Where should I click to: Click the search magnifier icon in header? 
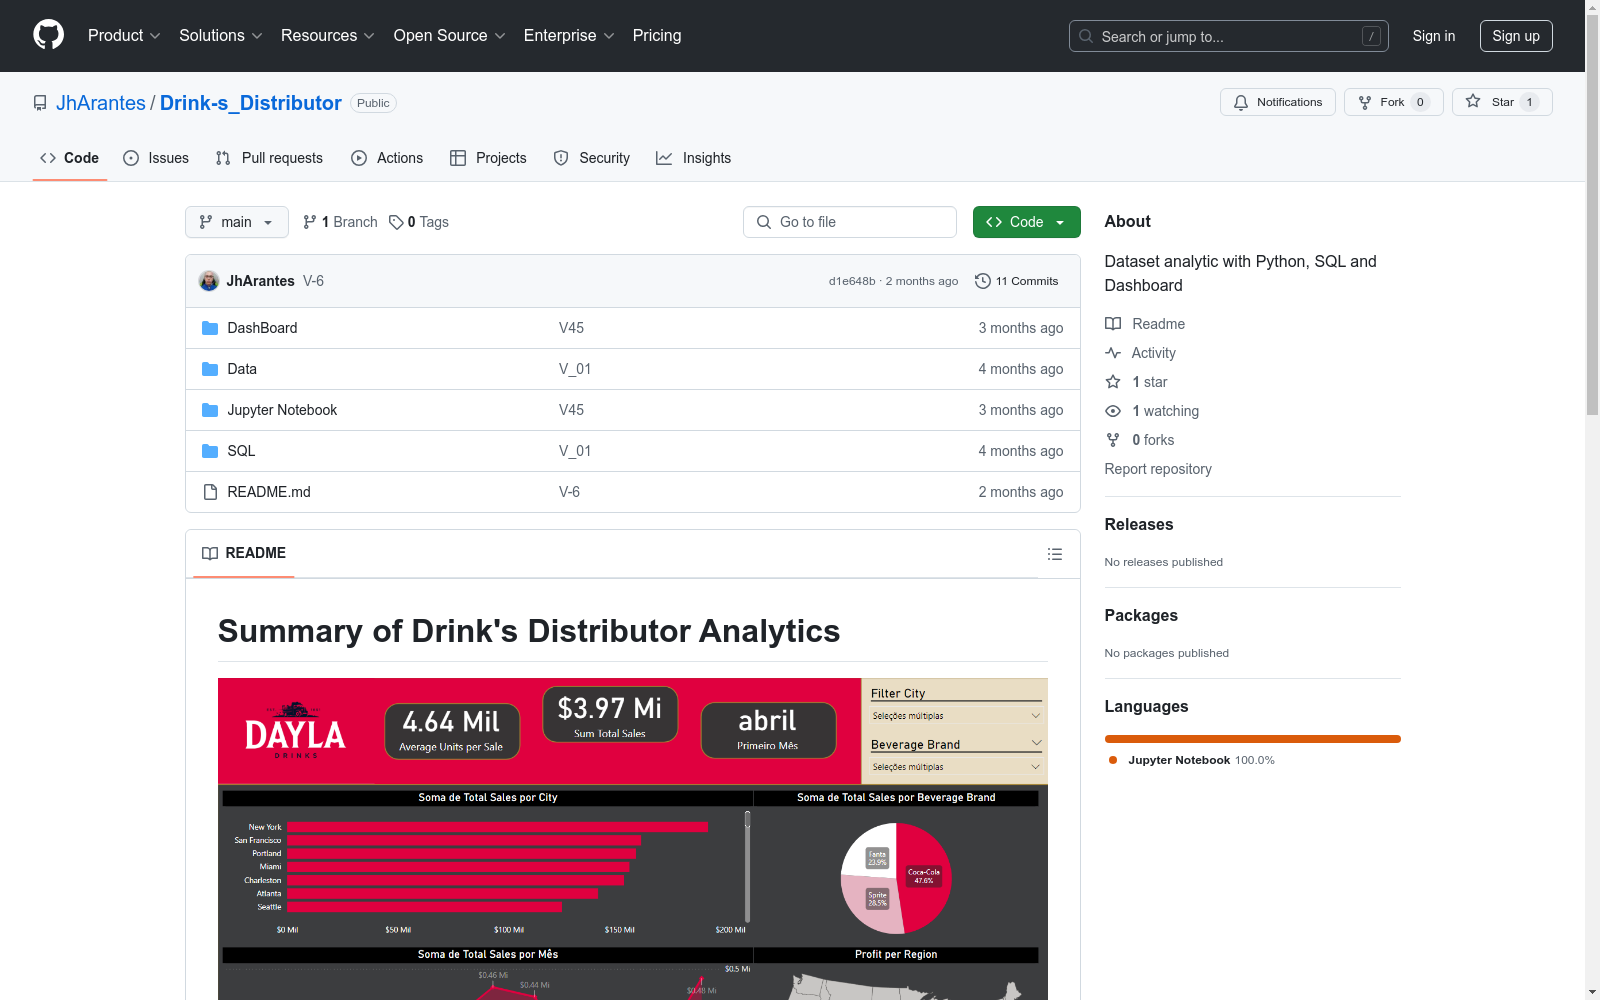point(1086,36)
